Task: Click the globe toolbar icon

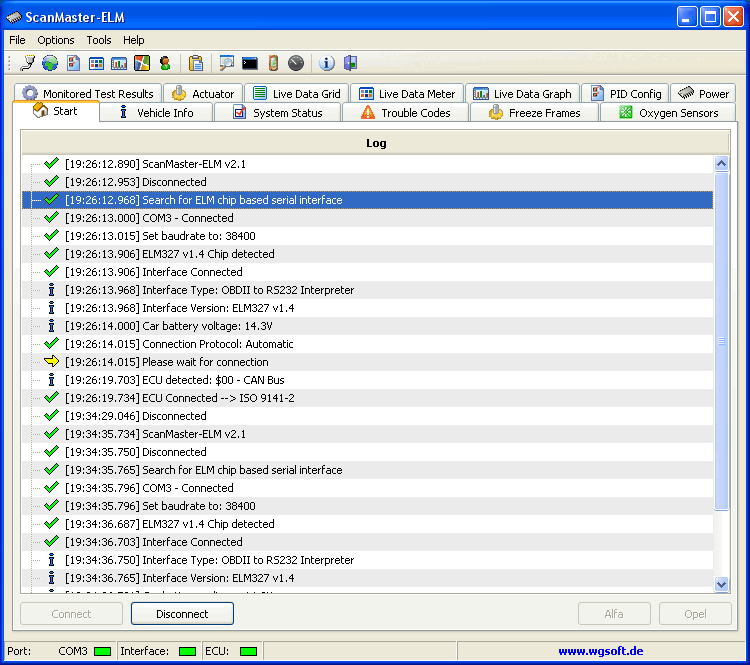Action: tap(50, 63)
